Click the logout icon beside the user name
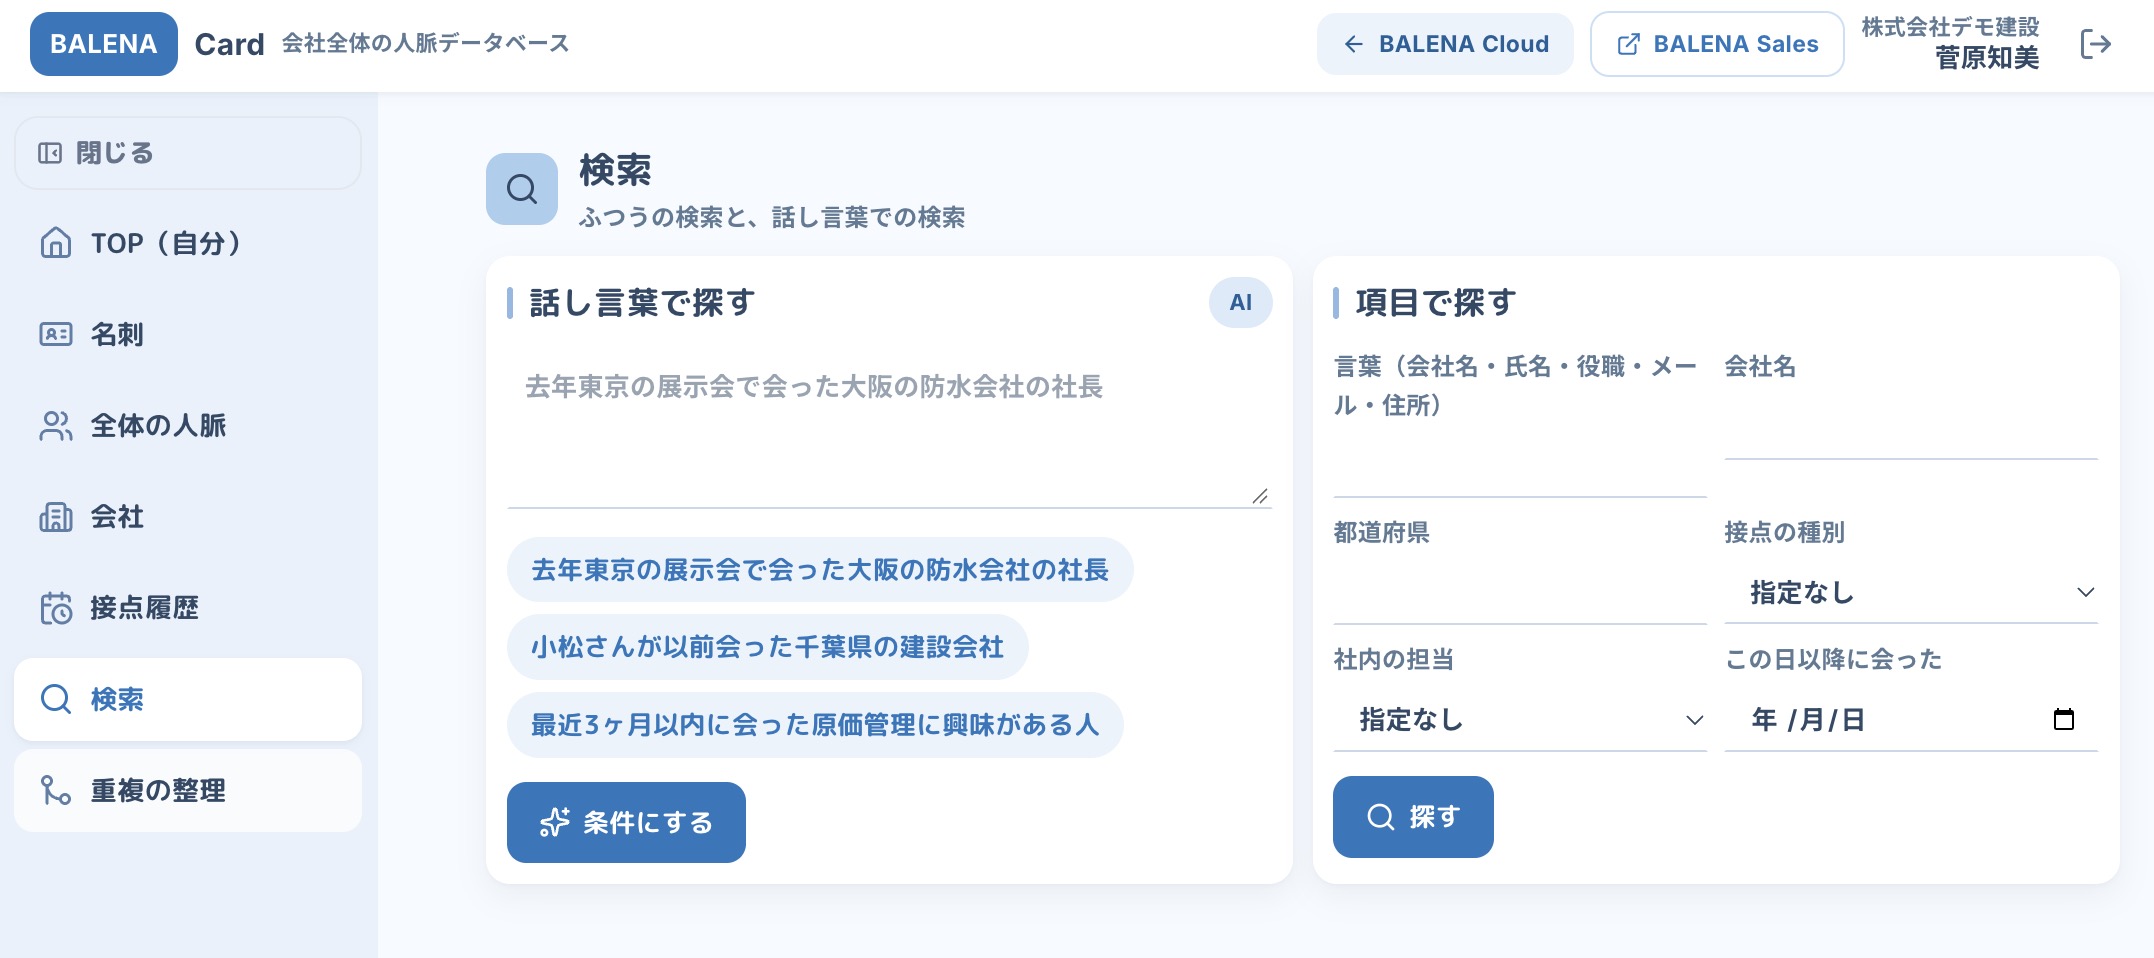 [2095, 44]
